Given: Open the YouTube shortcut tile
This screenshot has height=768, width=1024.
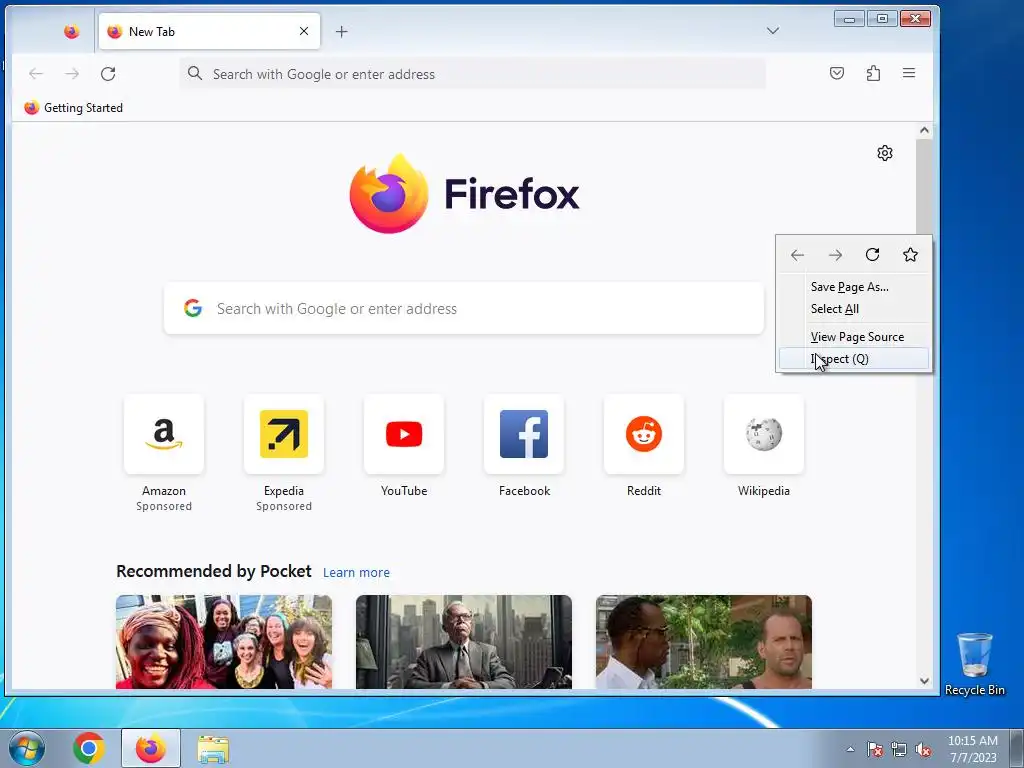Looking at the screenshot, I should [x=404, y=434].
